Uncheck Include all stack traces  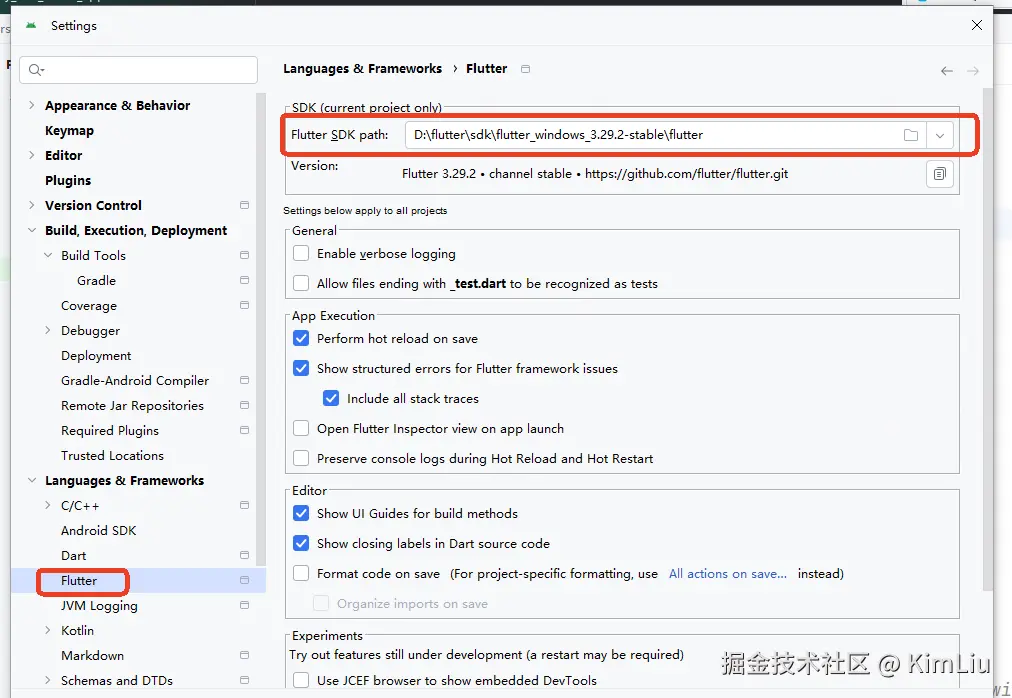click(x=331, y=398)
